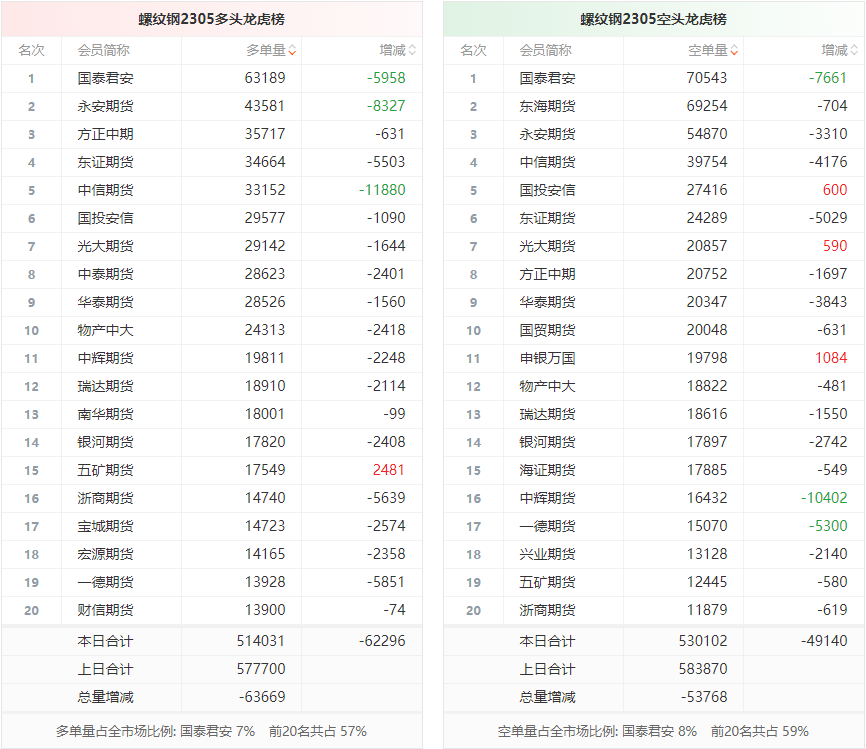The image size is (866, 749).
Task: Select 螺纹钢2305多头龙虎榜 title tab
Action: point(211,19)
